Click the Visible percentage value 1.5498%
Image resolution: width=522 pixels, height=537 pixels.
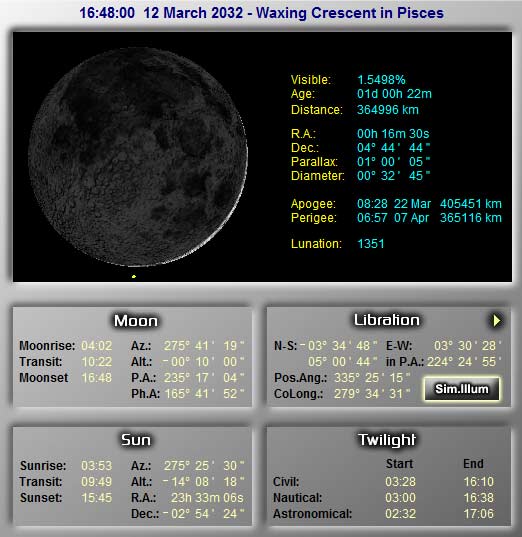(x=381, y=80)
